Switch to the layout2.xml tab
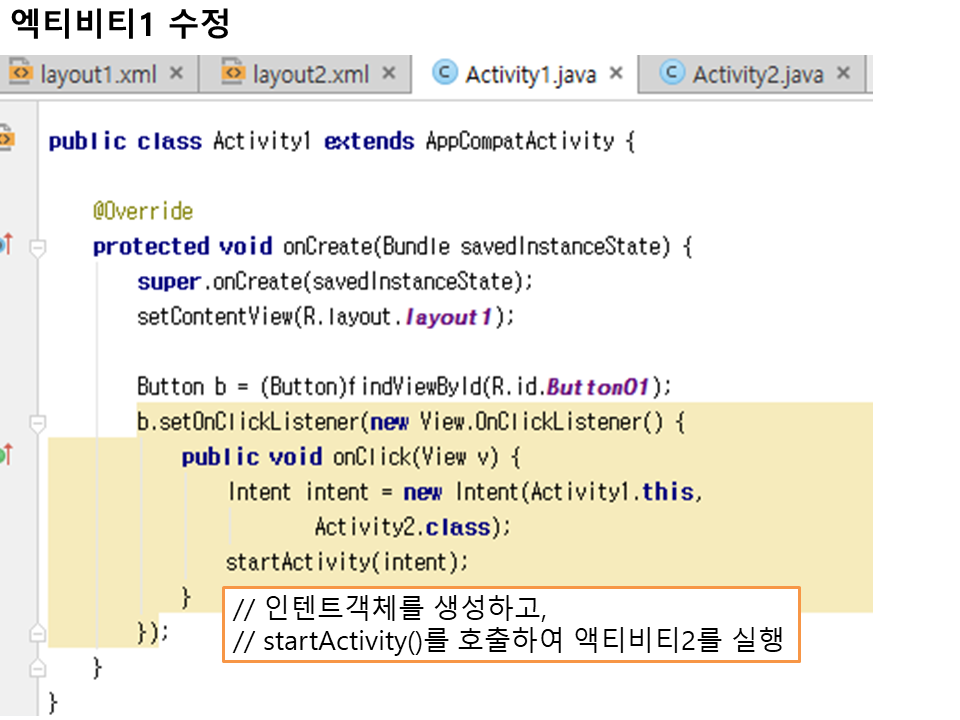 click(310, 74)
